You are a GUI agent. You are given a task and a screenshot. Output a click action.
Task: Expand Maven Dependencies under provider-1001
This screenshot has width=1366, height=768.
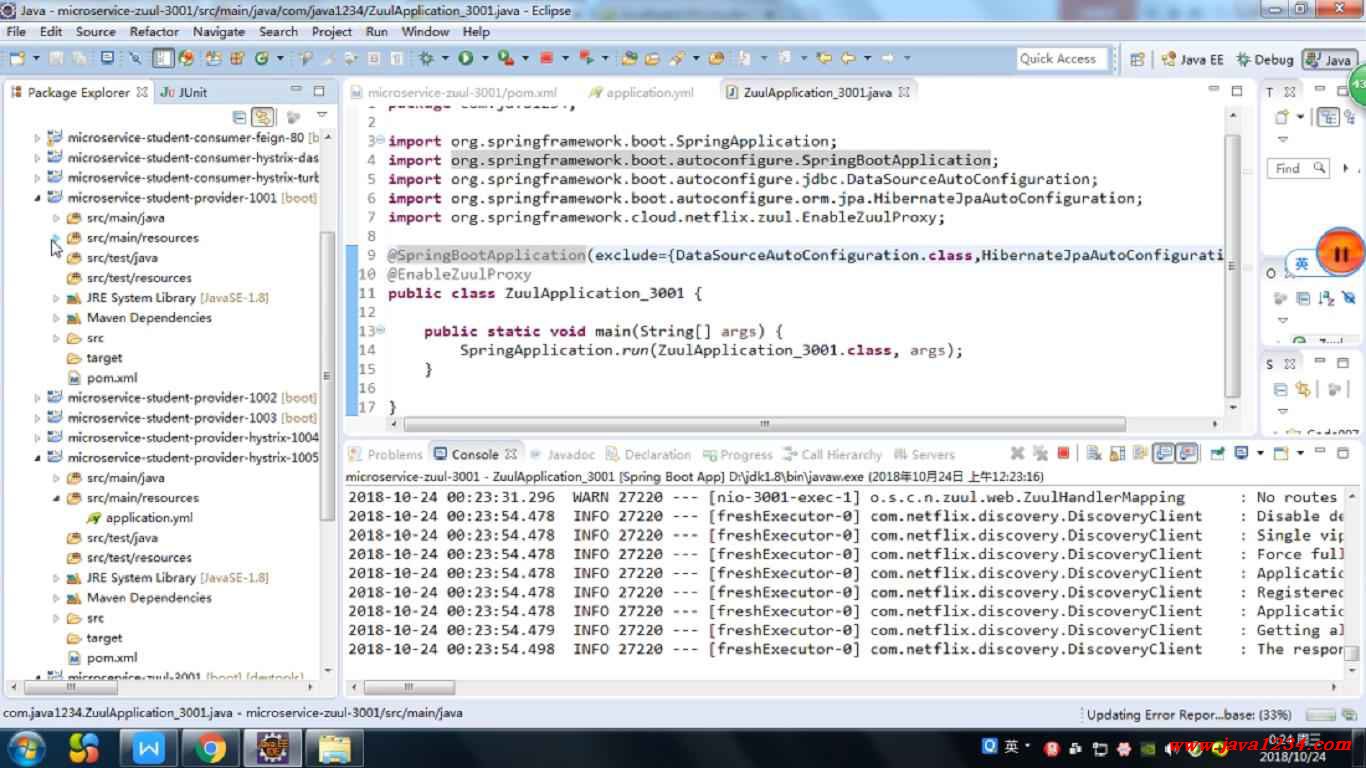tap(57, 318)
